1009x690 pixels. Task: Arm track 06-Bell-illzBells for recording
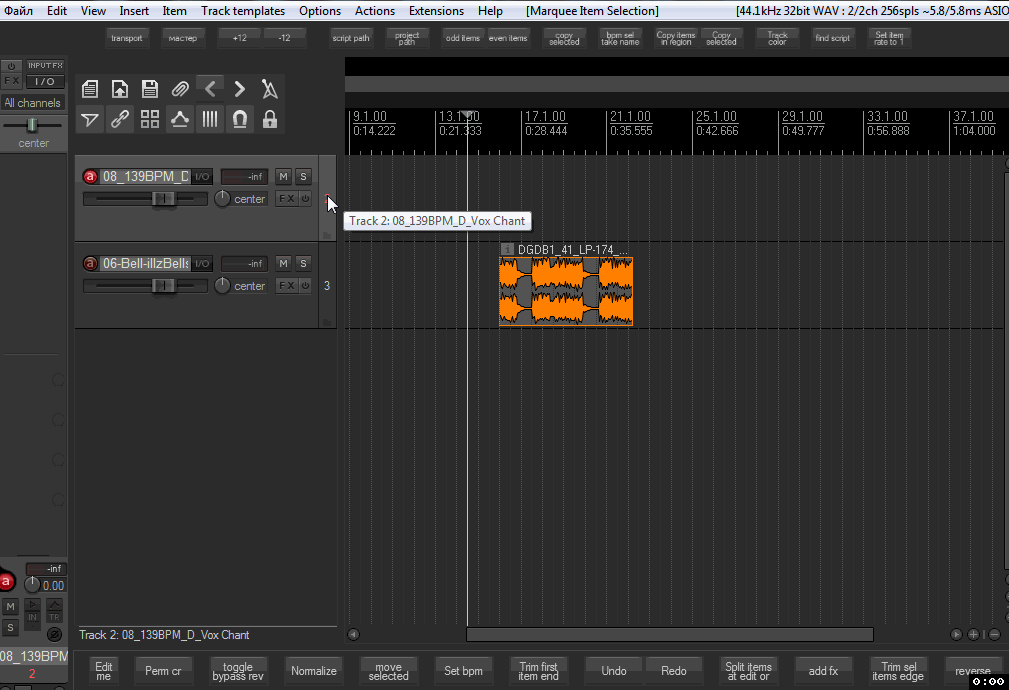pos(90,263)
